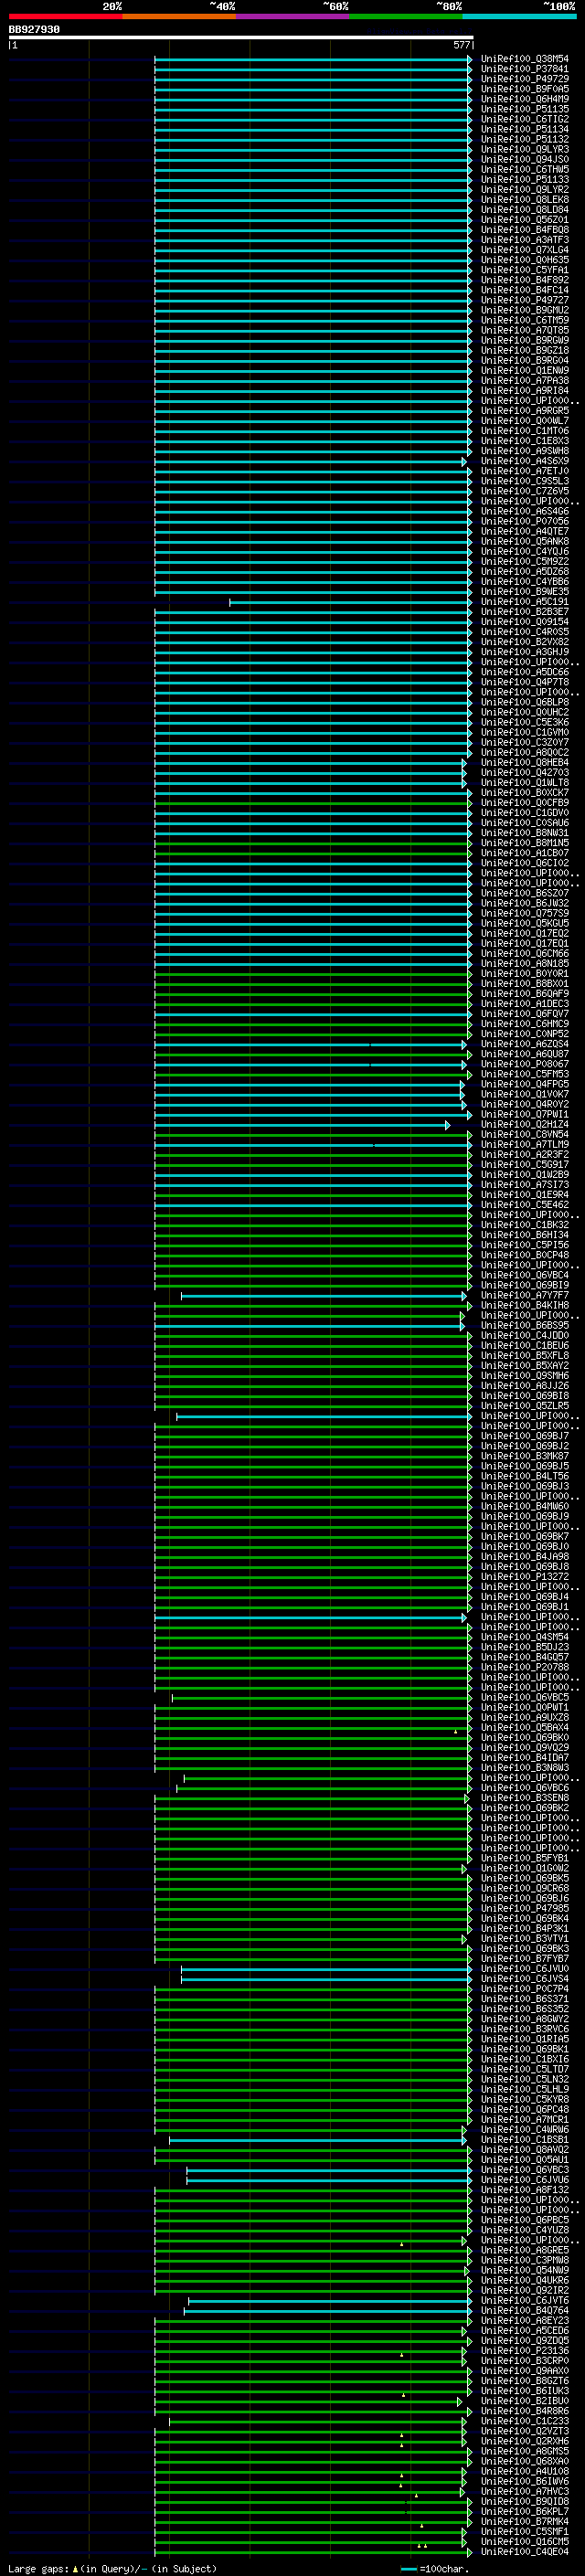Select hit UniRef100_Q9LYR3
Viewport: 585px width, 2576px height.
(x=525, y=149)
